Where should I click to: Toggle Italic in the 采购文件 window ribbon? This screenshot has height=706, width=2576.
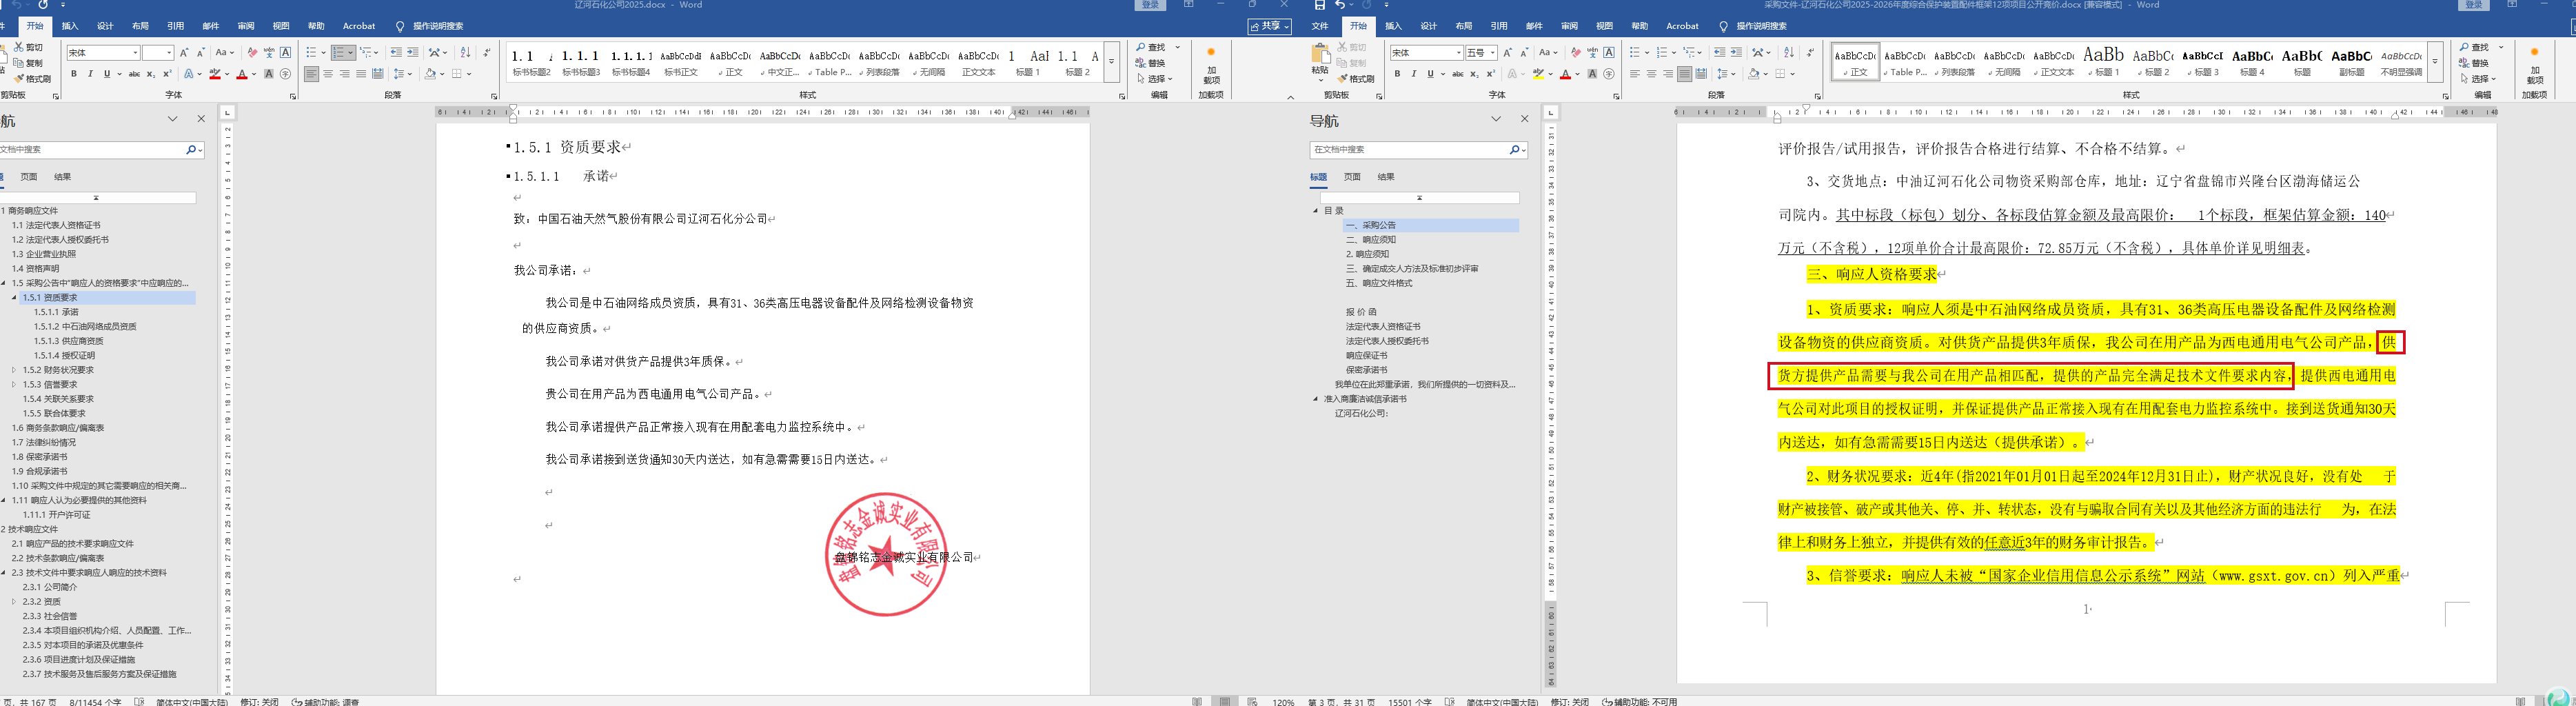pyautogui.click(x=1413, y=74)
